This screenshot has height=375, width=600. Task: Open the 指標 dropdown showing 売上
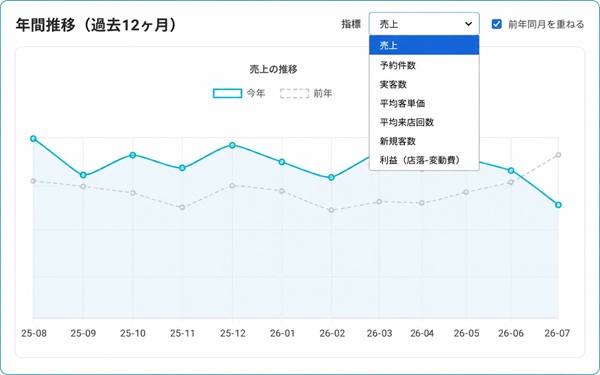pyautogui.click(x=424, y=24)
